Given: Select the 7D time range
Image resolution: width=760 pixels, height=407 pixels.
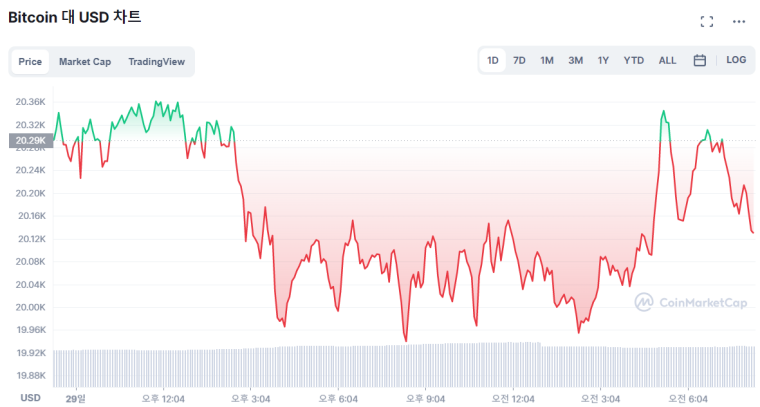Looking at the screenshot, I should pyautogui.click(x=519, y=60).
